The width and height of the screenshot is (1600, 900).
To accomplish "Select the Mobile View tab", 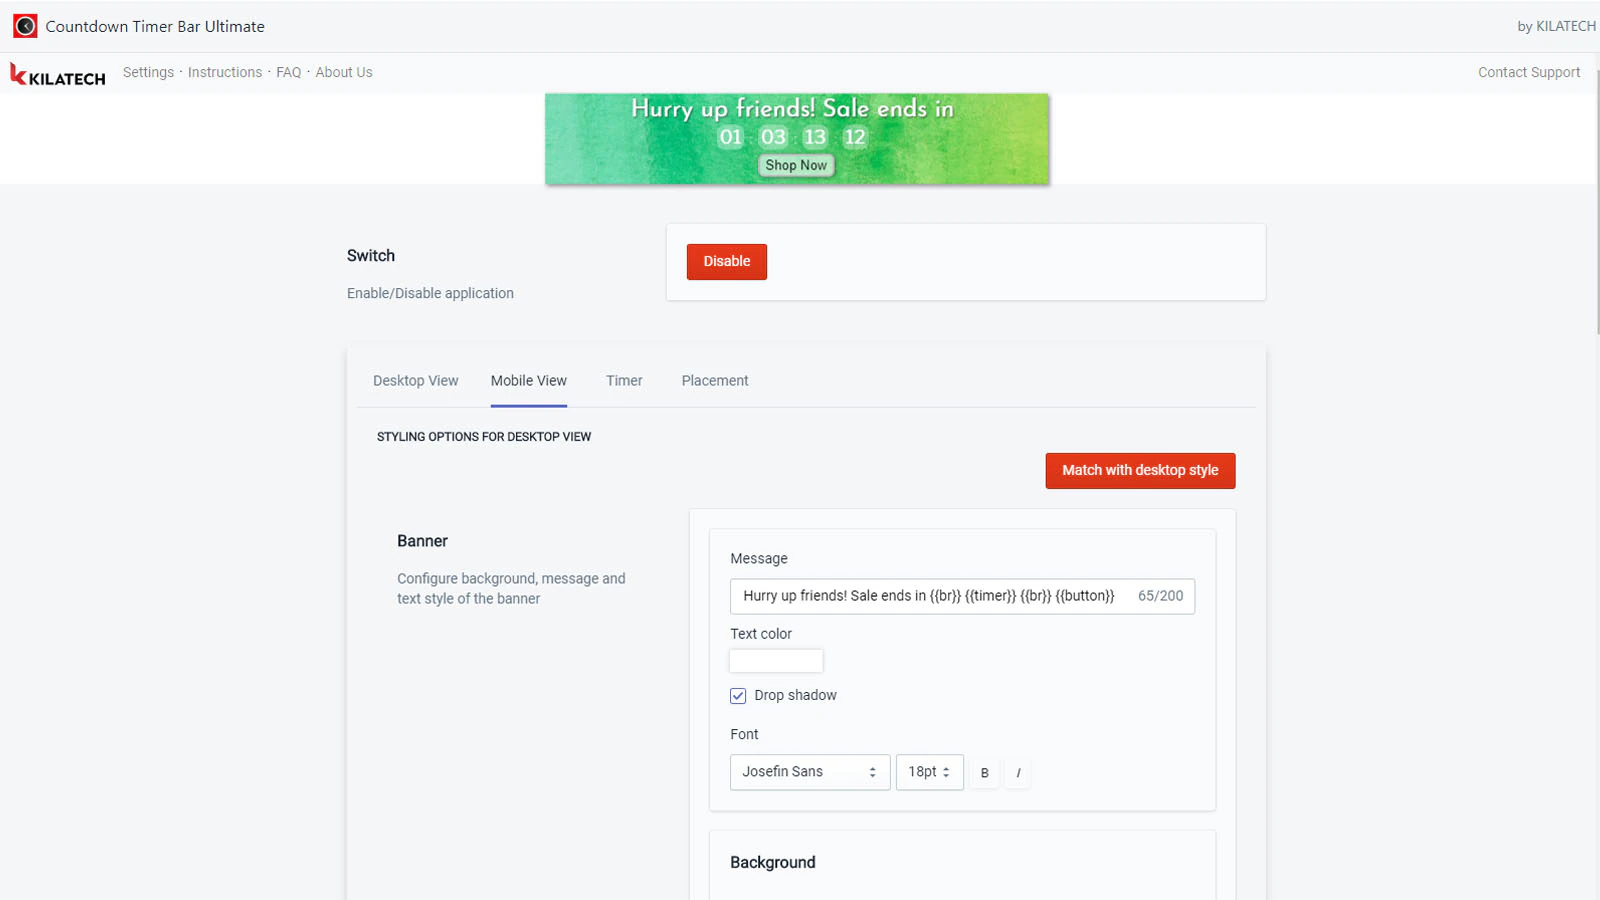I will coord(529,381).
